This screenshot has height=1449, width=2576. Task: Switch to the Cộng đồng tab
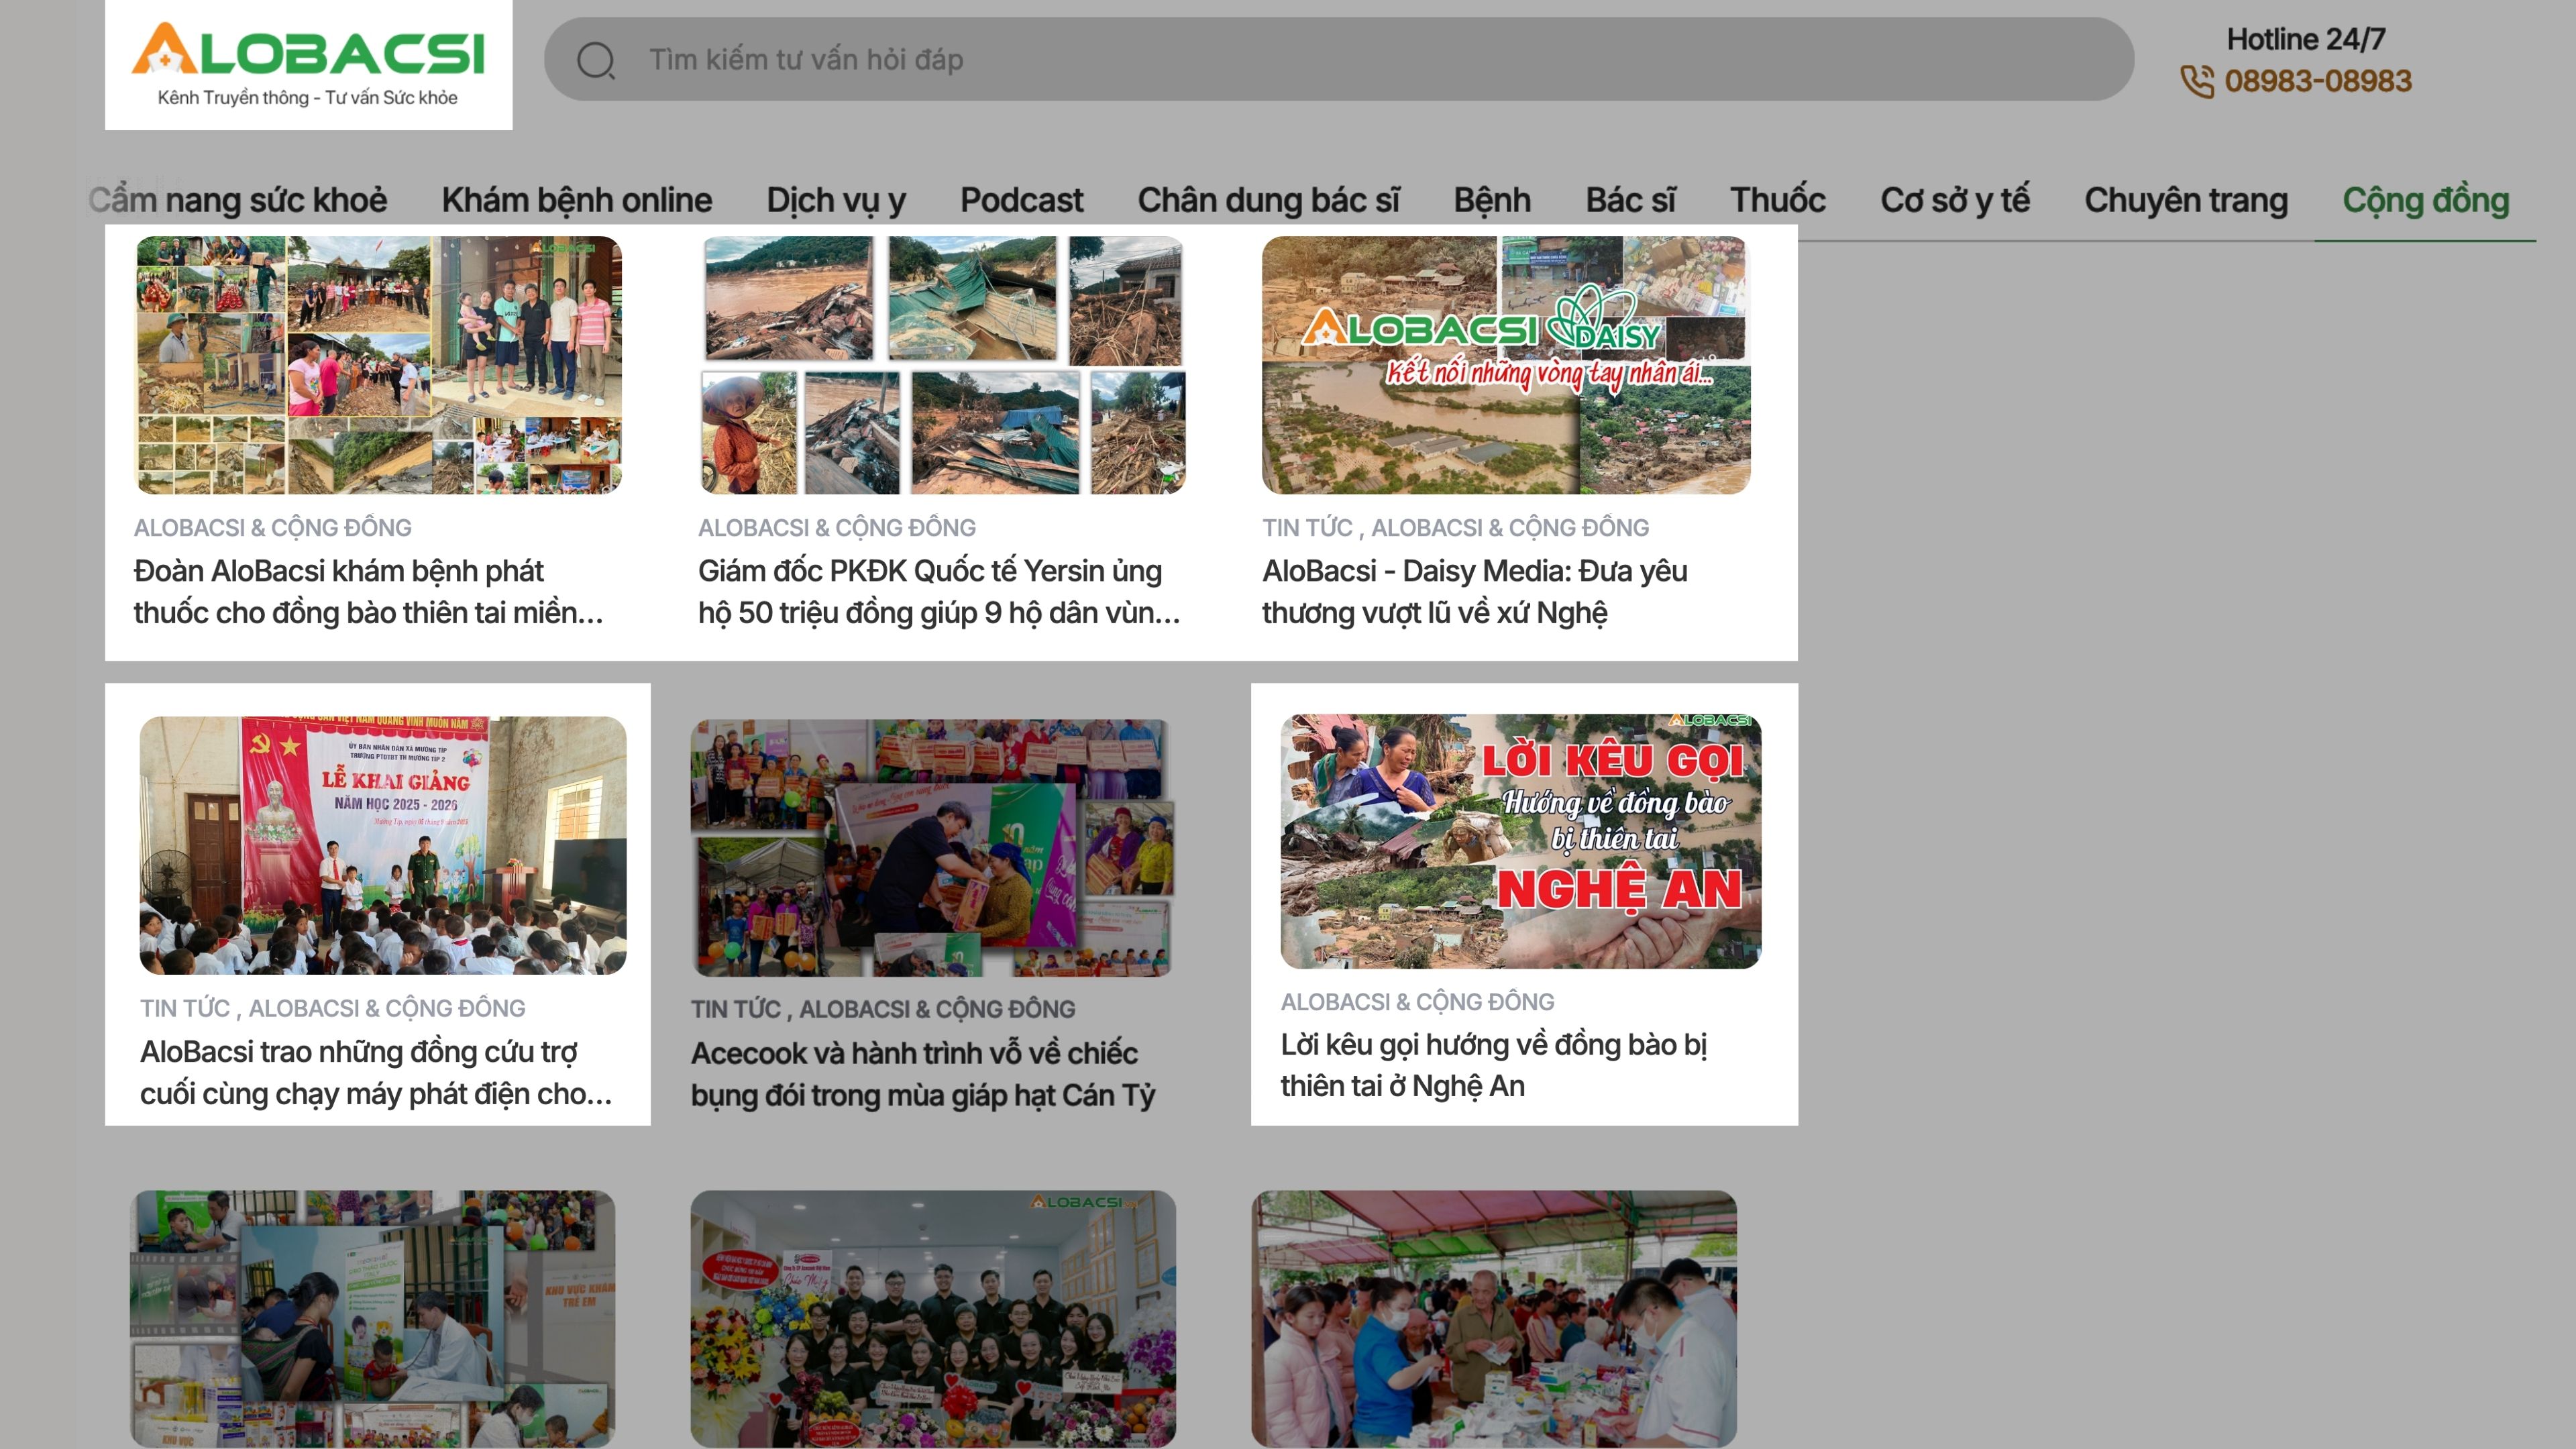[2425, 200]
